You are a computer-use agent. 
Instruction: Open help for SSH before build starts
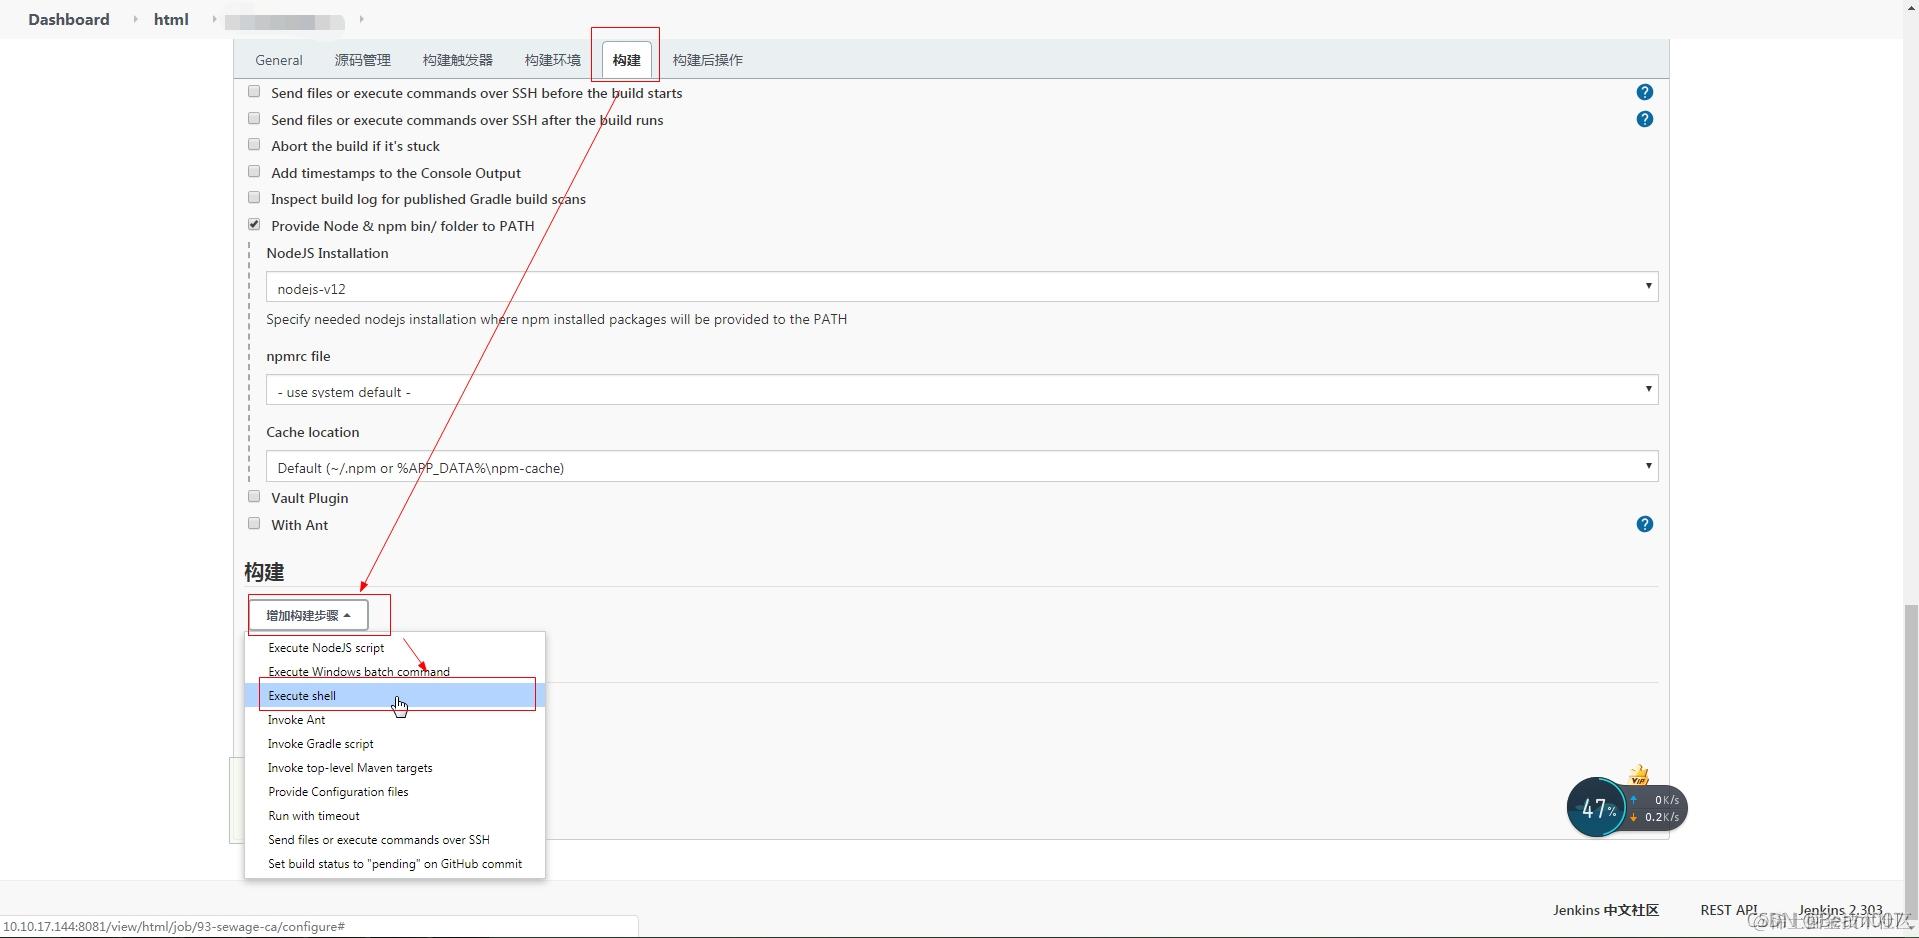pyautogui.click(x=1644, y=92)
